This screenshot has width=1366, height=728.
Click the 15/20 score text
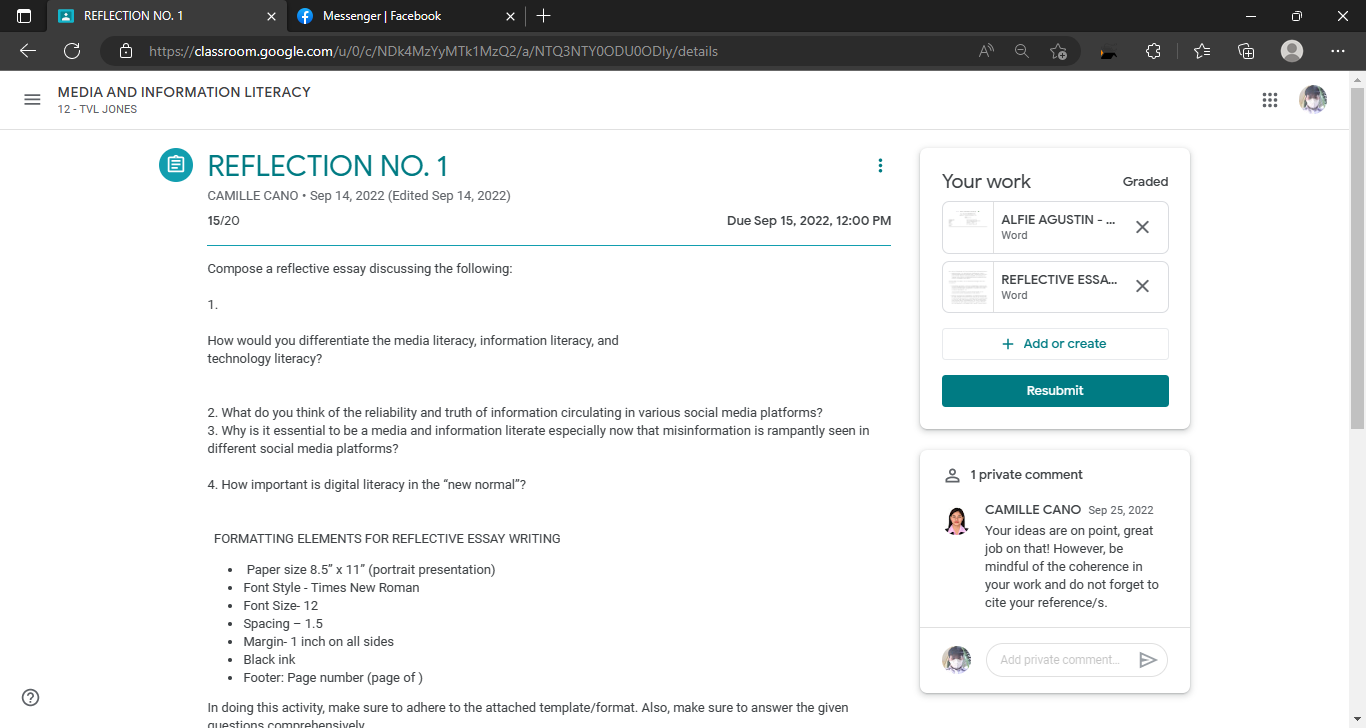223,221
